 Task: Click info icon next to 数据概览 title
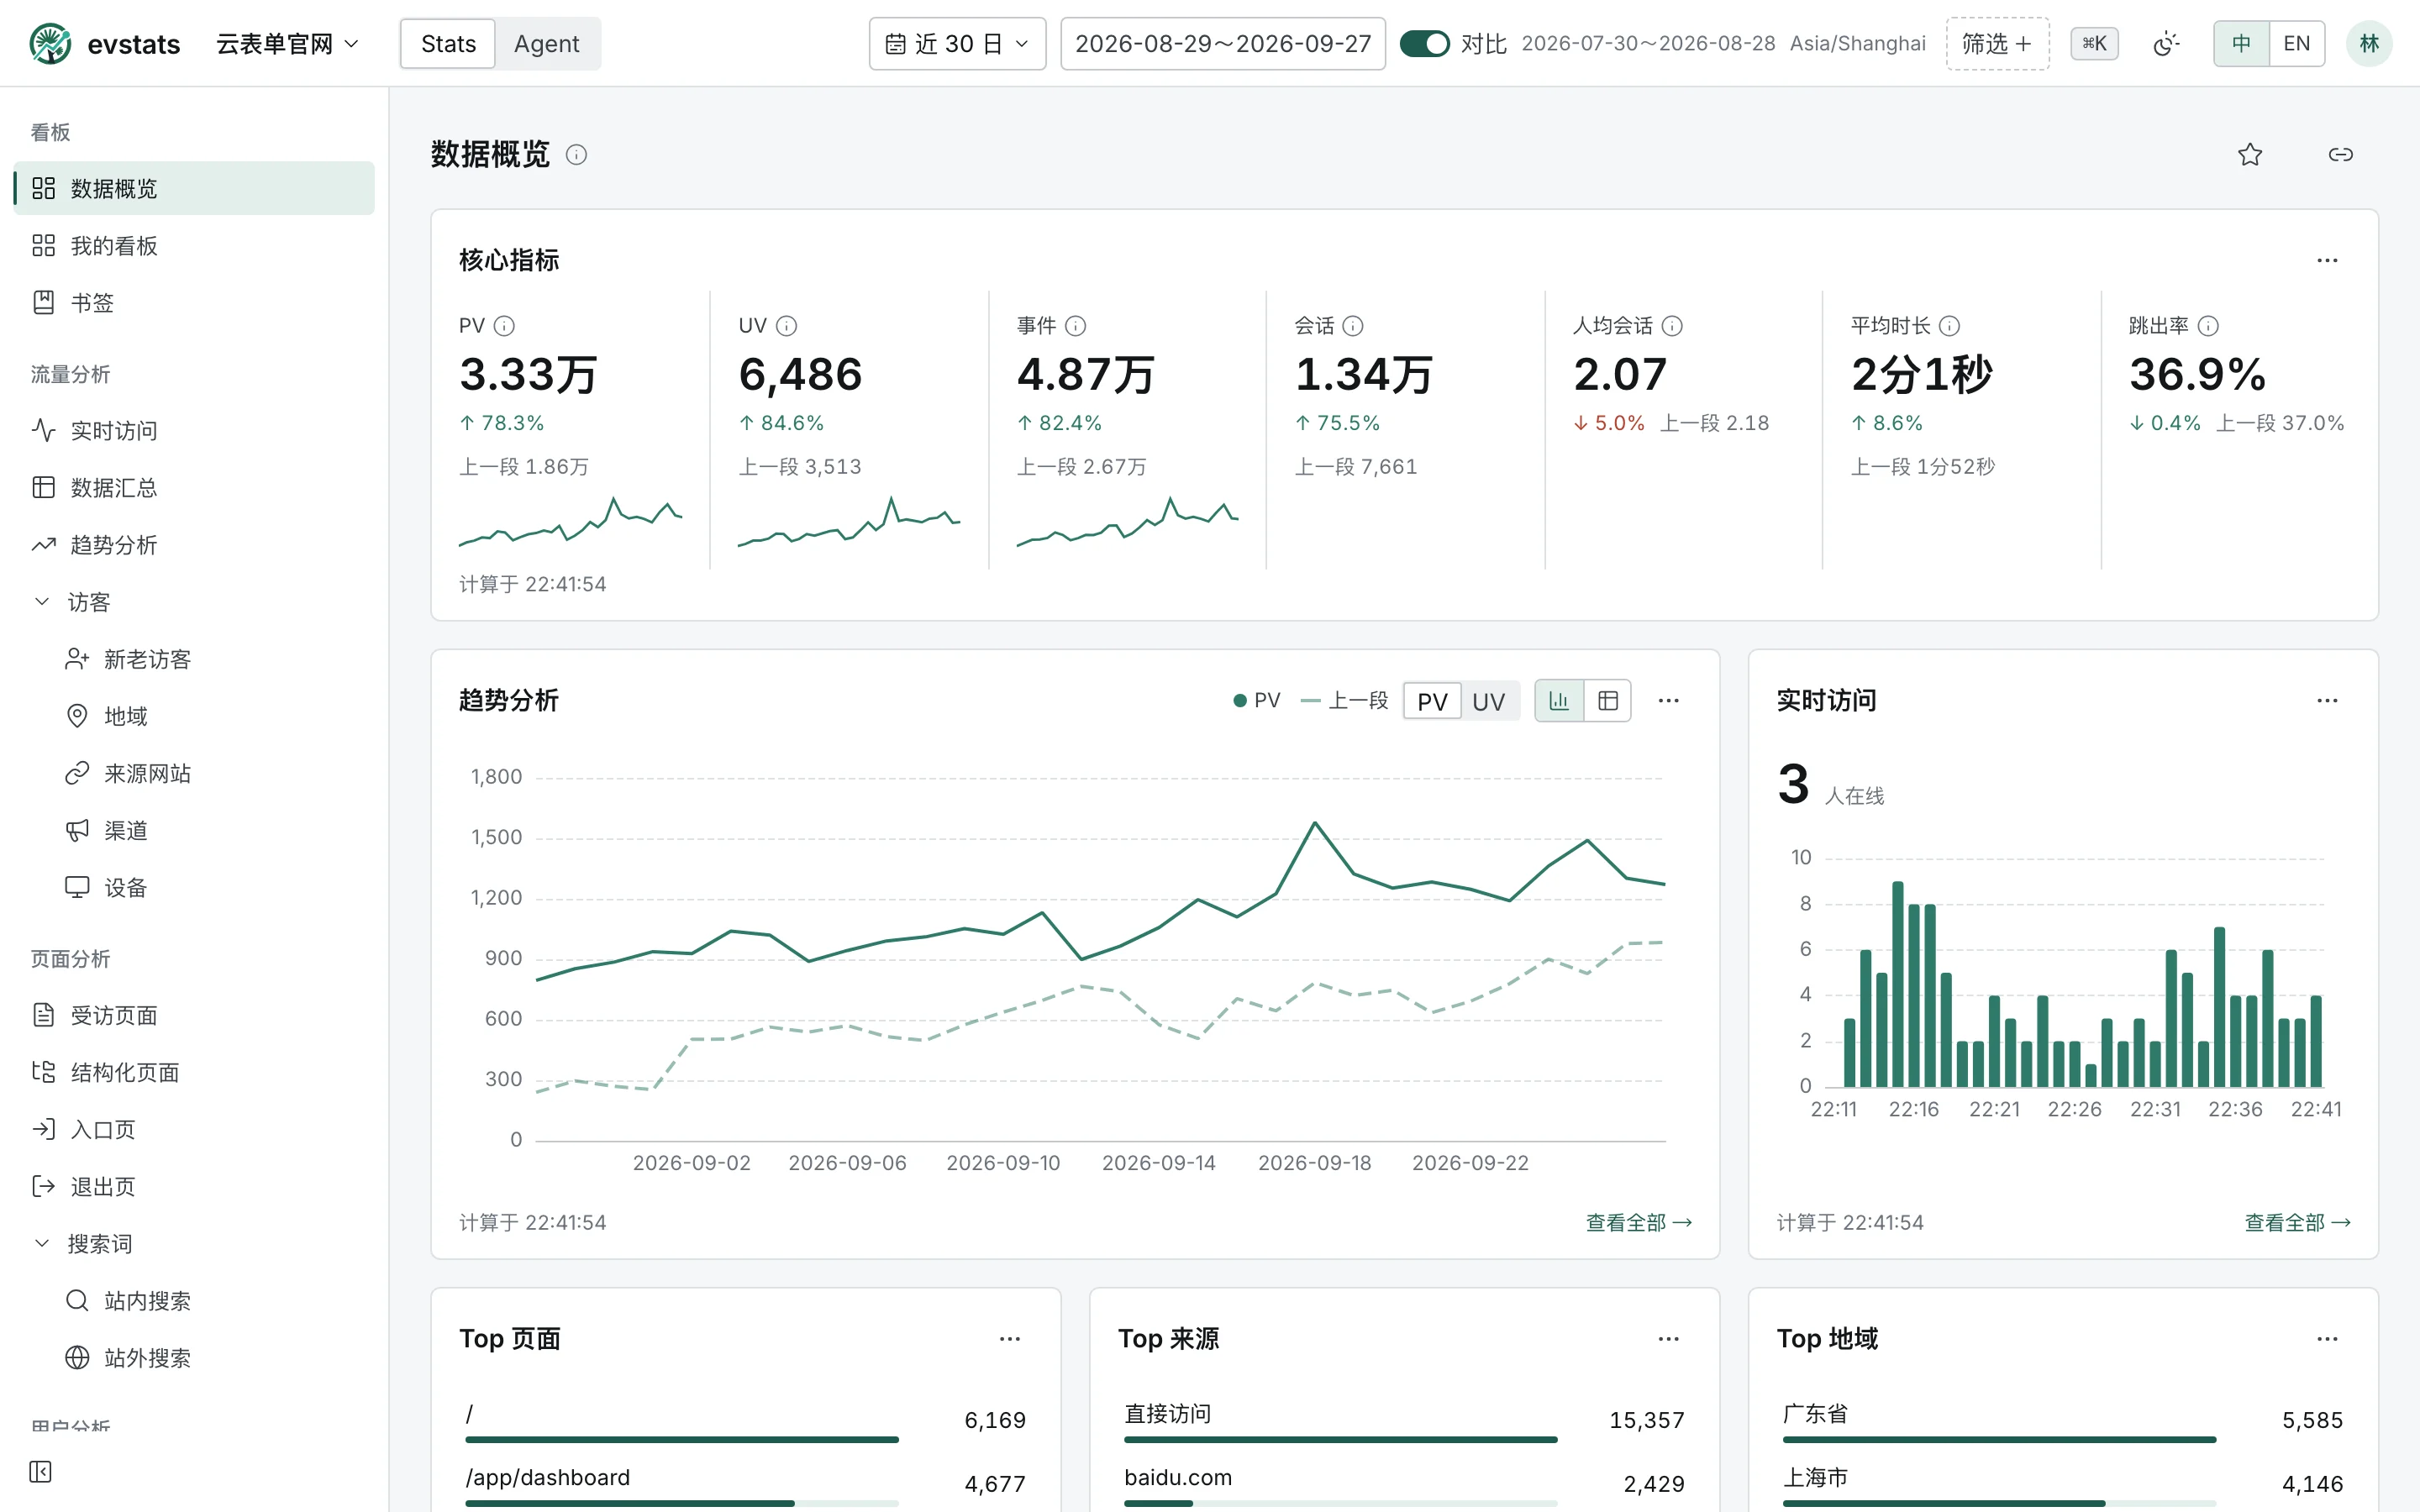tap(576, 155)
